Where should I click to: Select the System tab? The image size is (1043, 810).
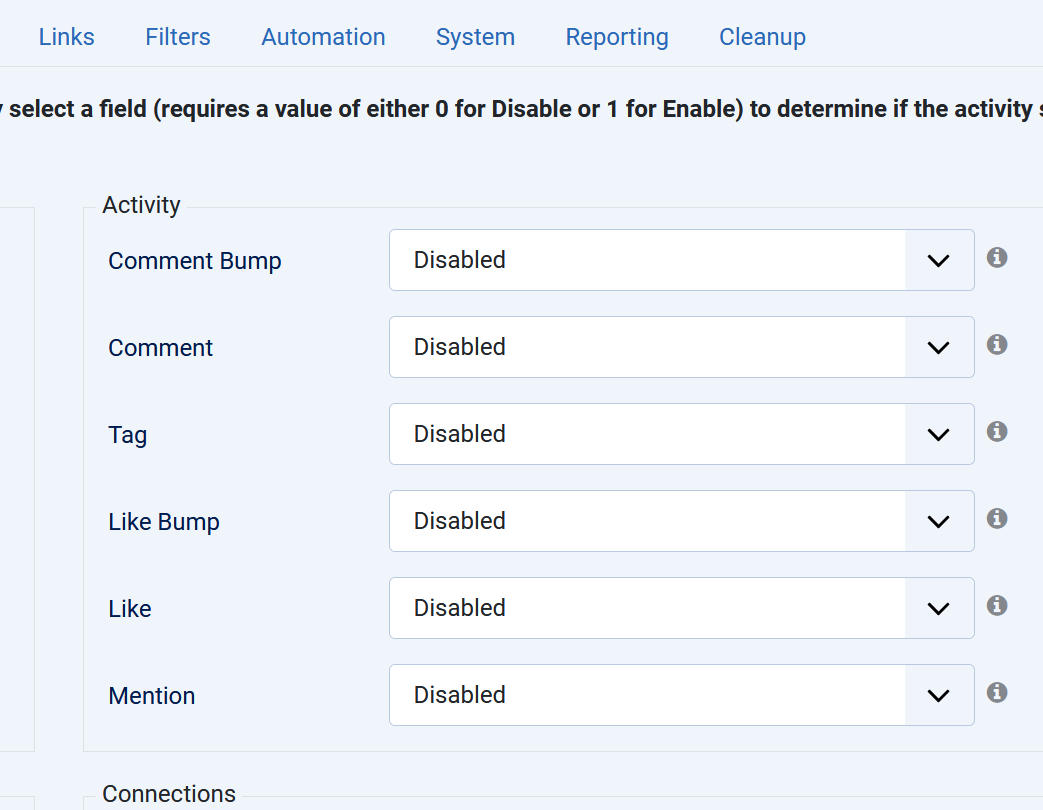(475, 37)
